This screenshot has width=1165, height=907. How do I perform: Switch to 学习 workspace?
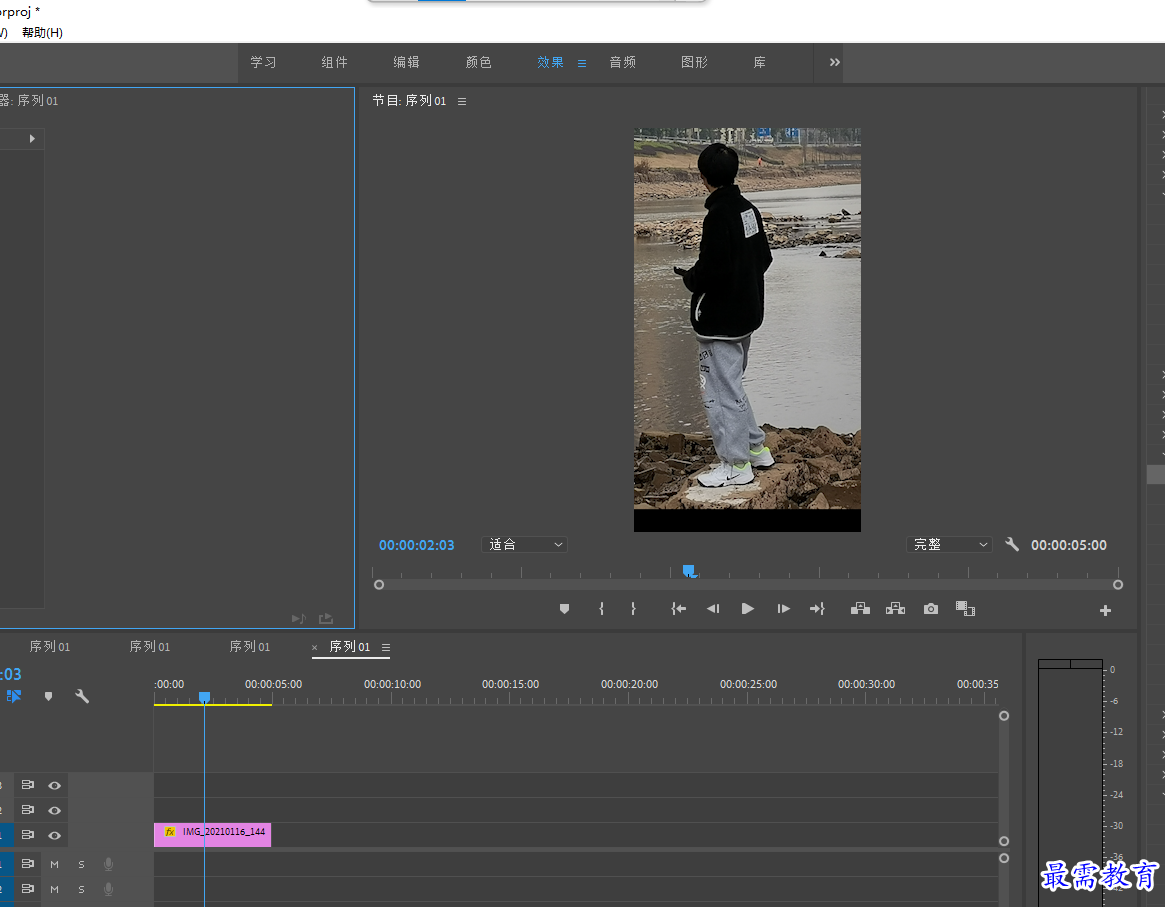[263, 62]
